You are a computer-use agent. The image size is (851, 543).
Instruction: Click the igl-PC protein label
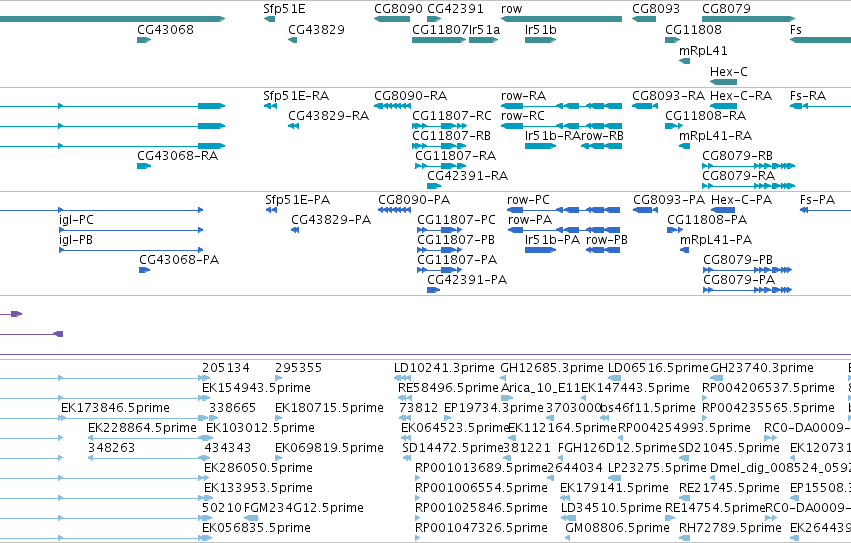click(76, 220)
